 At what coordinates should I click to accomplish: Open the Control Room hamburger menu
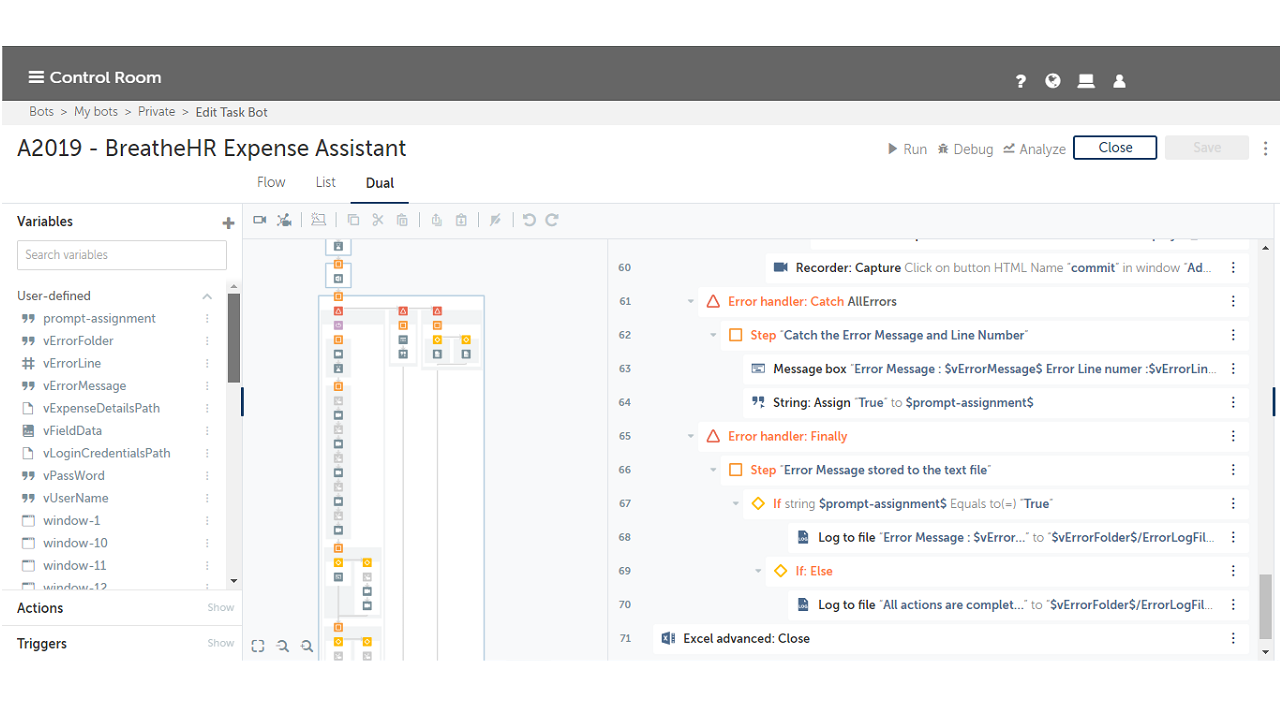pyautogui.click(x=36, y=78)
